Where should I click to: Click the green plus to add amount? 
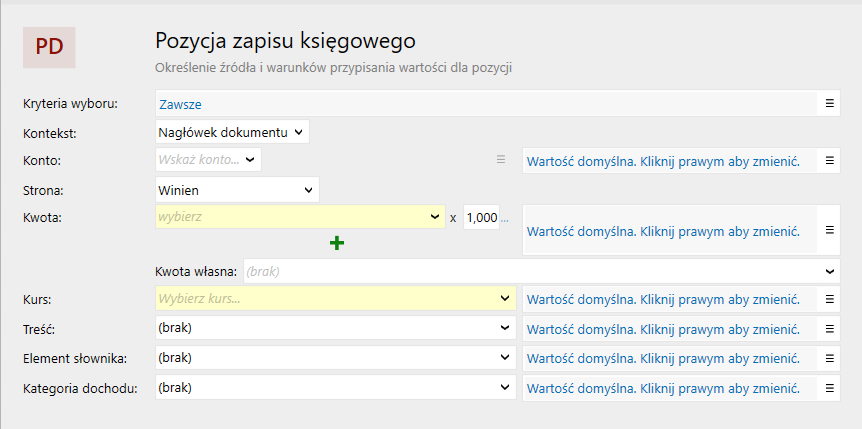[337, 242]
